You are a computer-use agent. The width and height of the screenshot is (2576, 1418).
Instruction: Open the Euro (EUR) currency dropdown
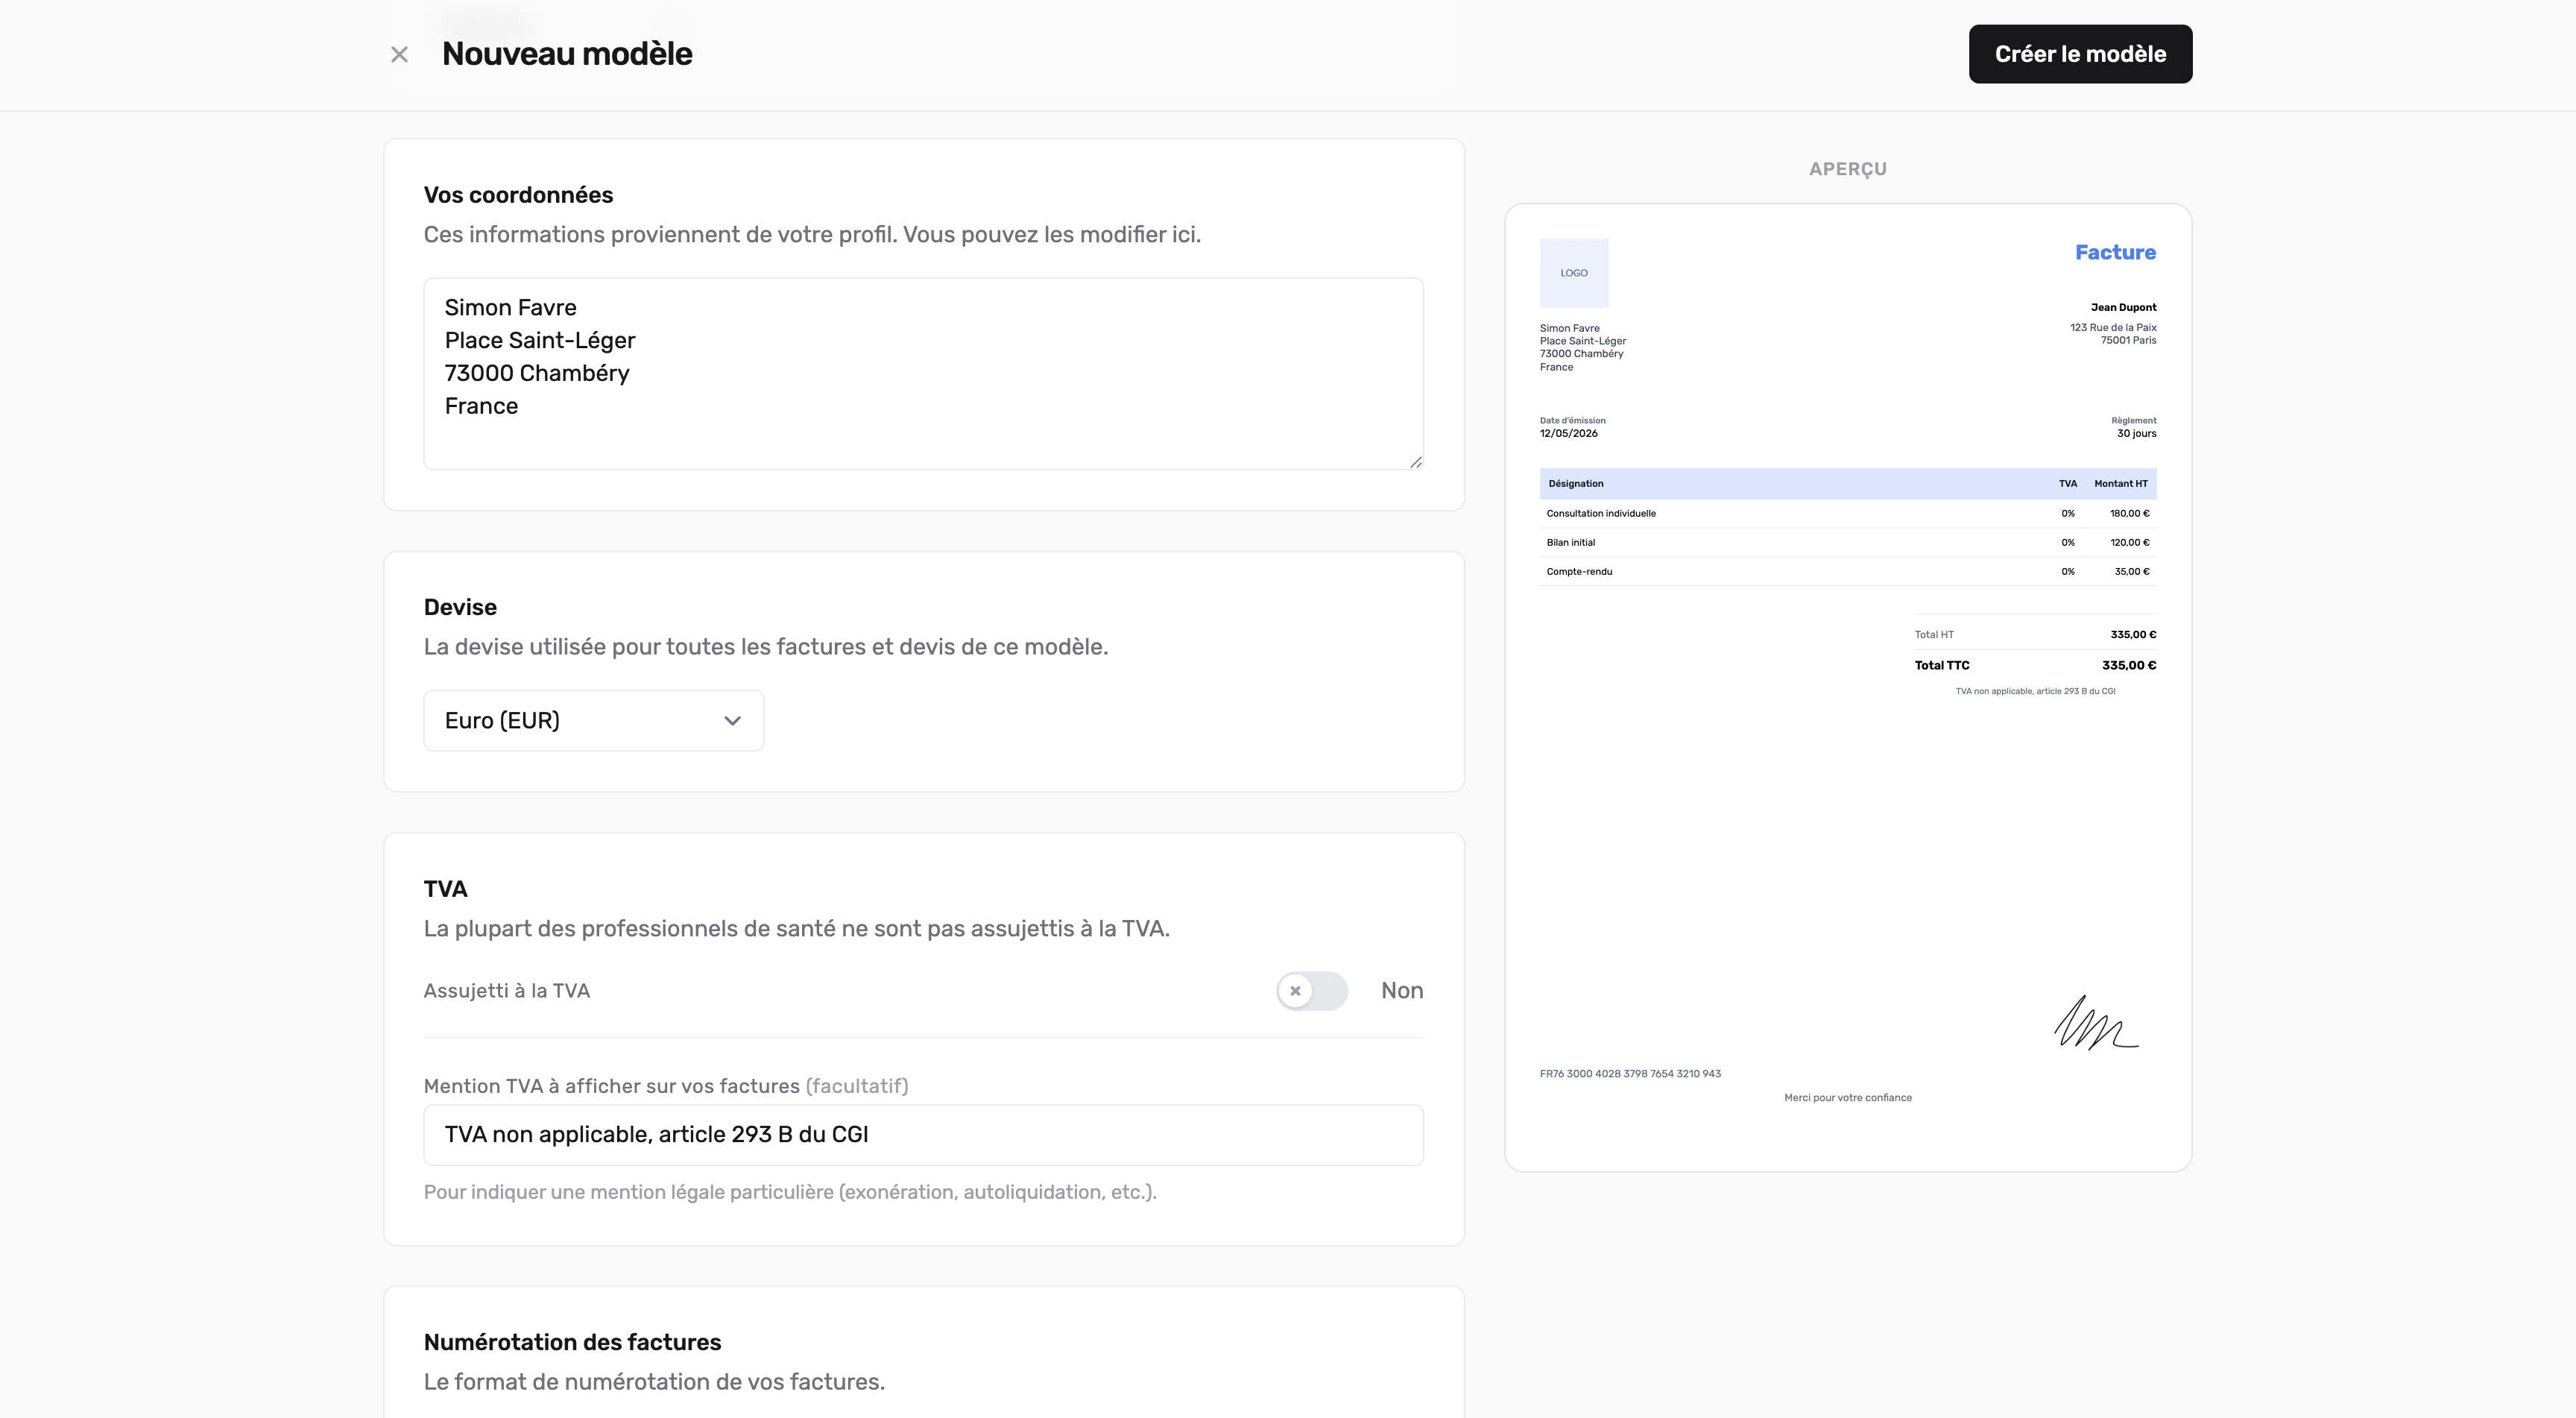[x=593, y=720]
